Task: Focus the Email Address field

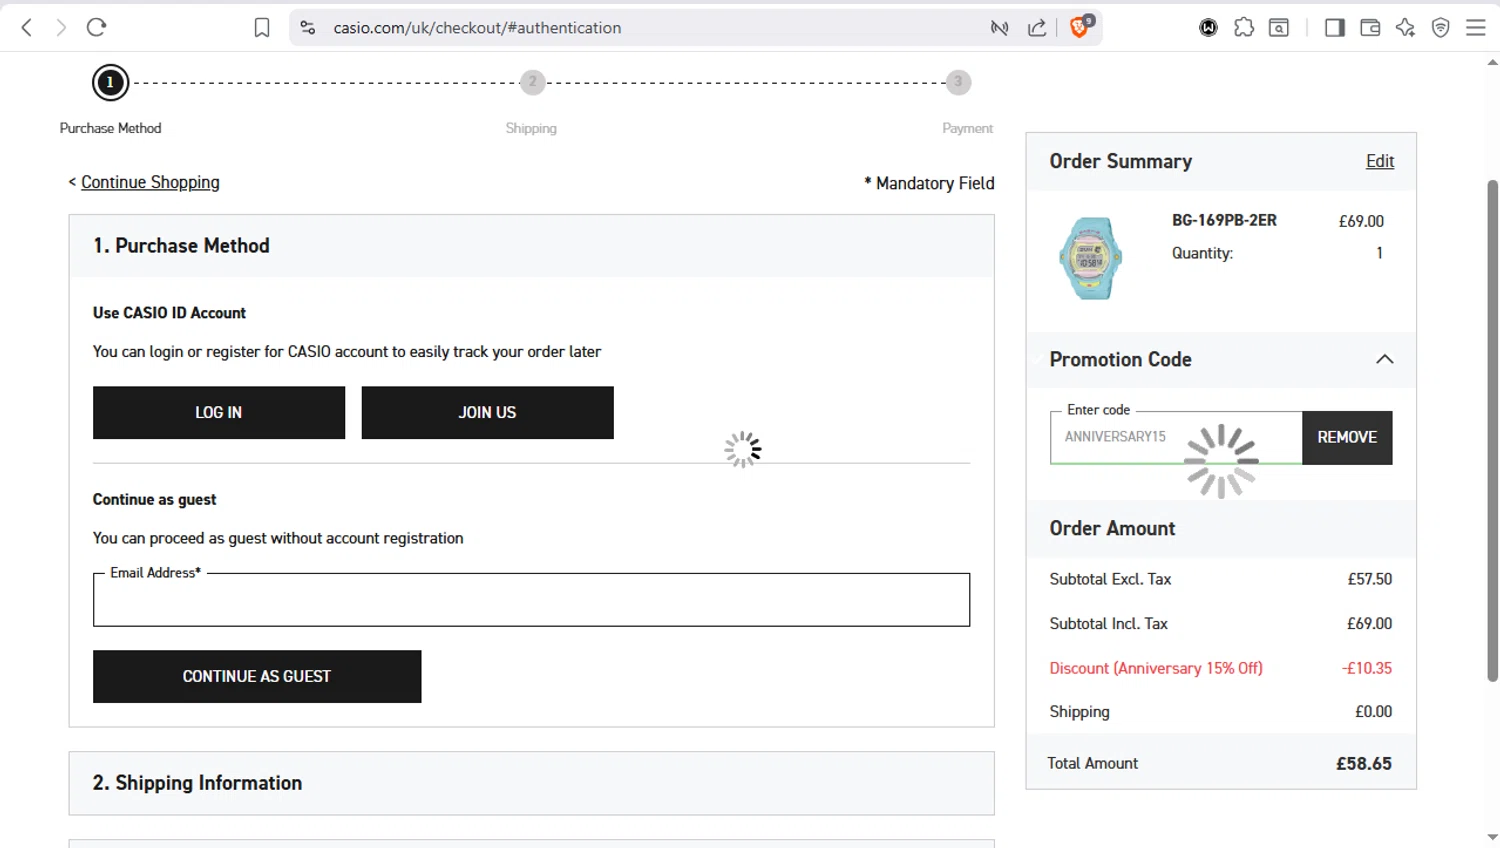Action: [x=531, y=600]
